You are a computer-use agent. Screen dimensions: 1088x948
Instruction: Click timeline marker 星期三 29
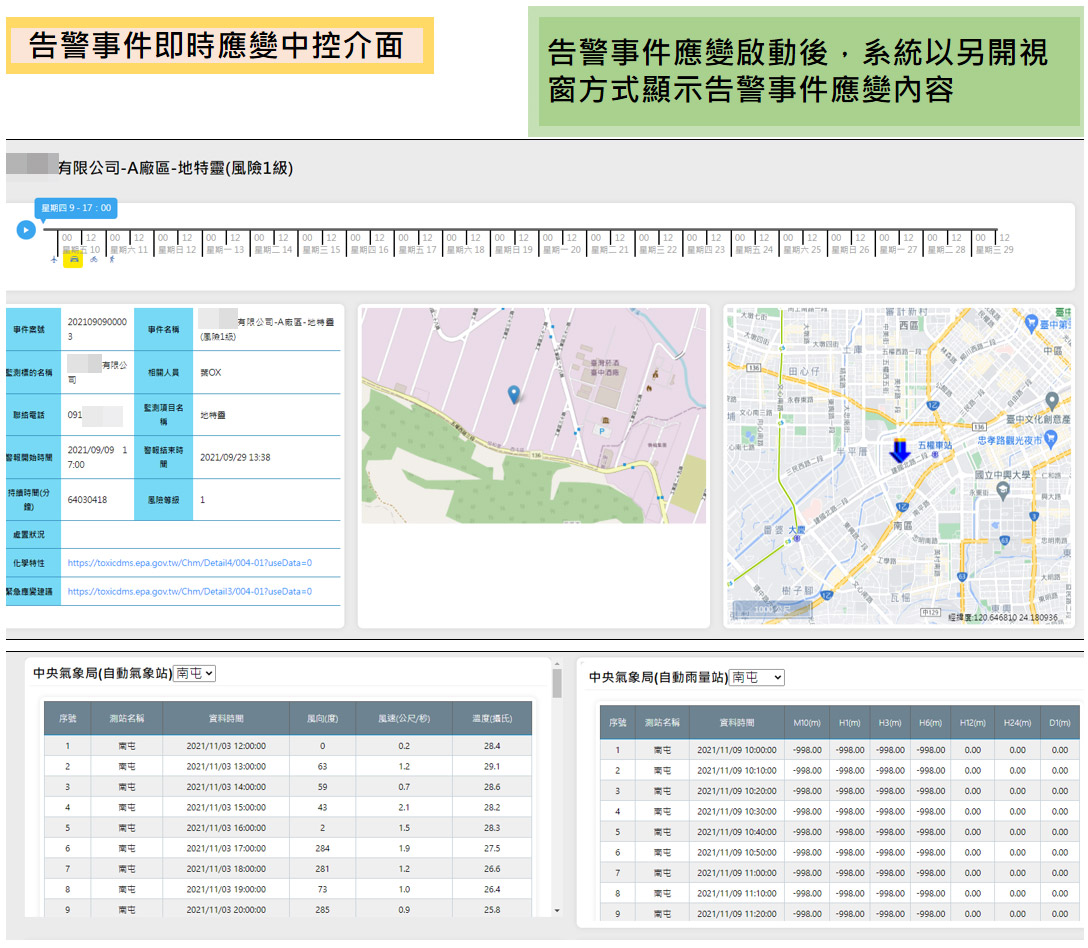pyautogui.click(x=994, y=250)
